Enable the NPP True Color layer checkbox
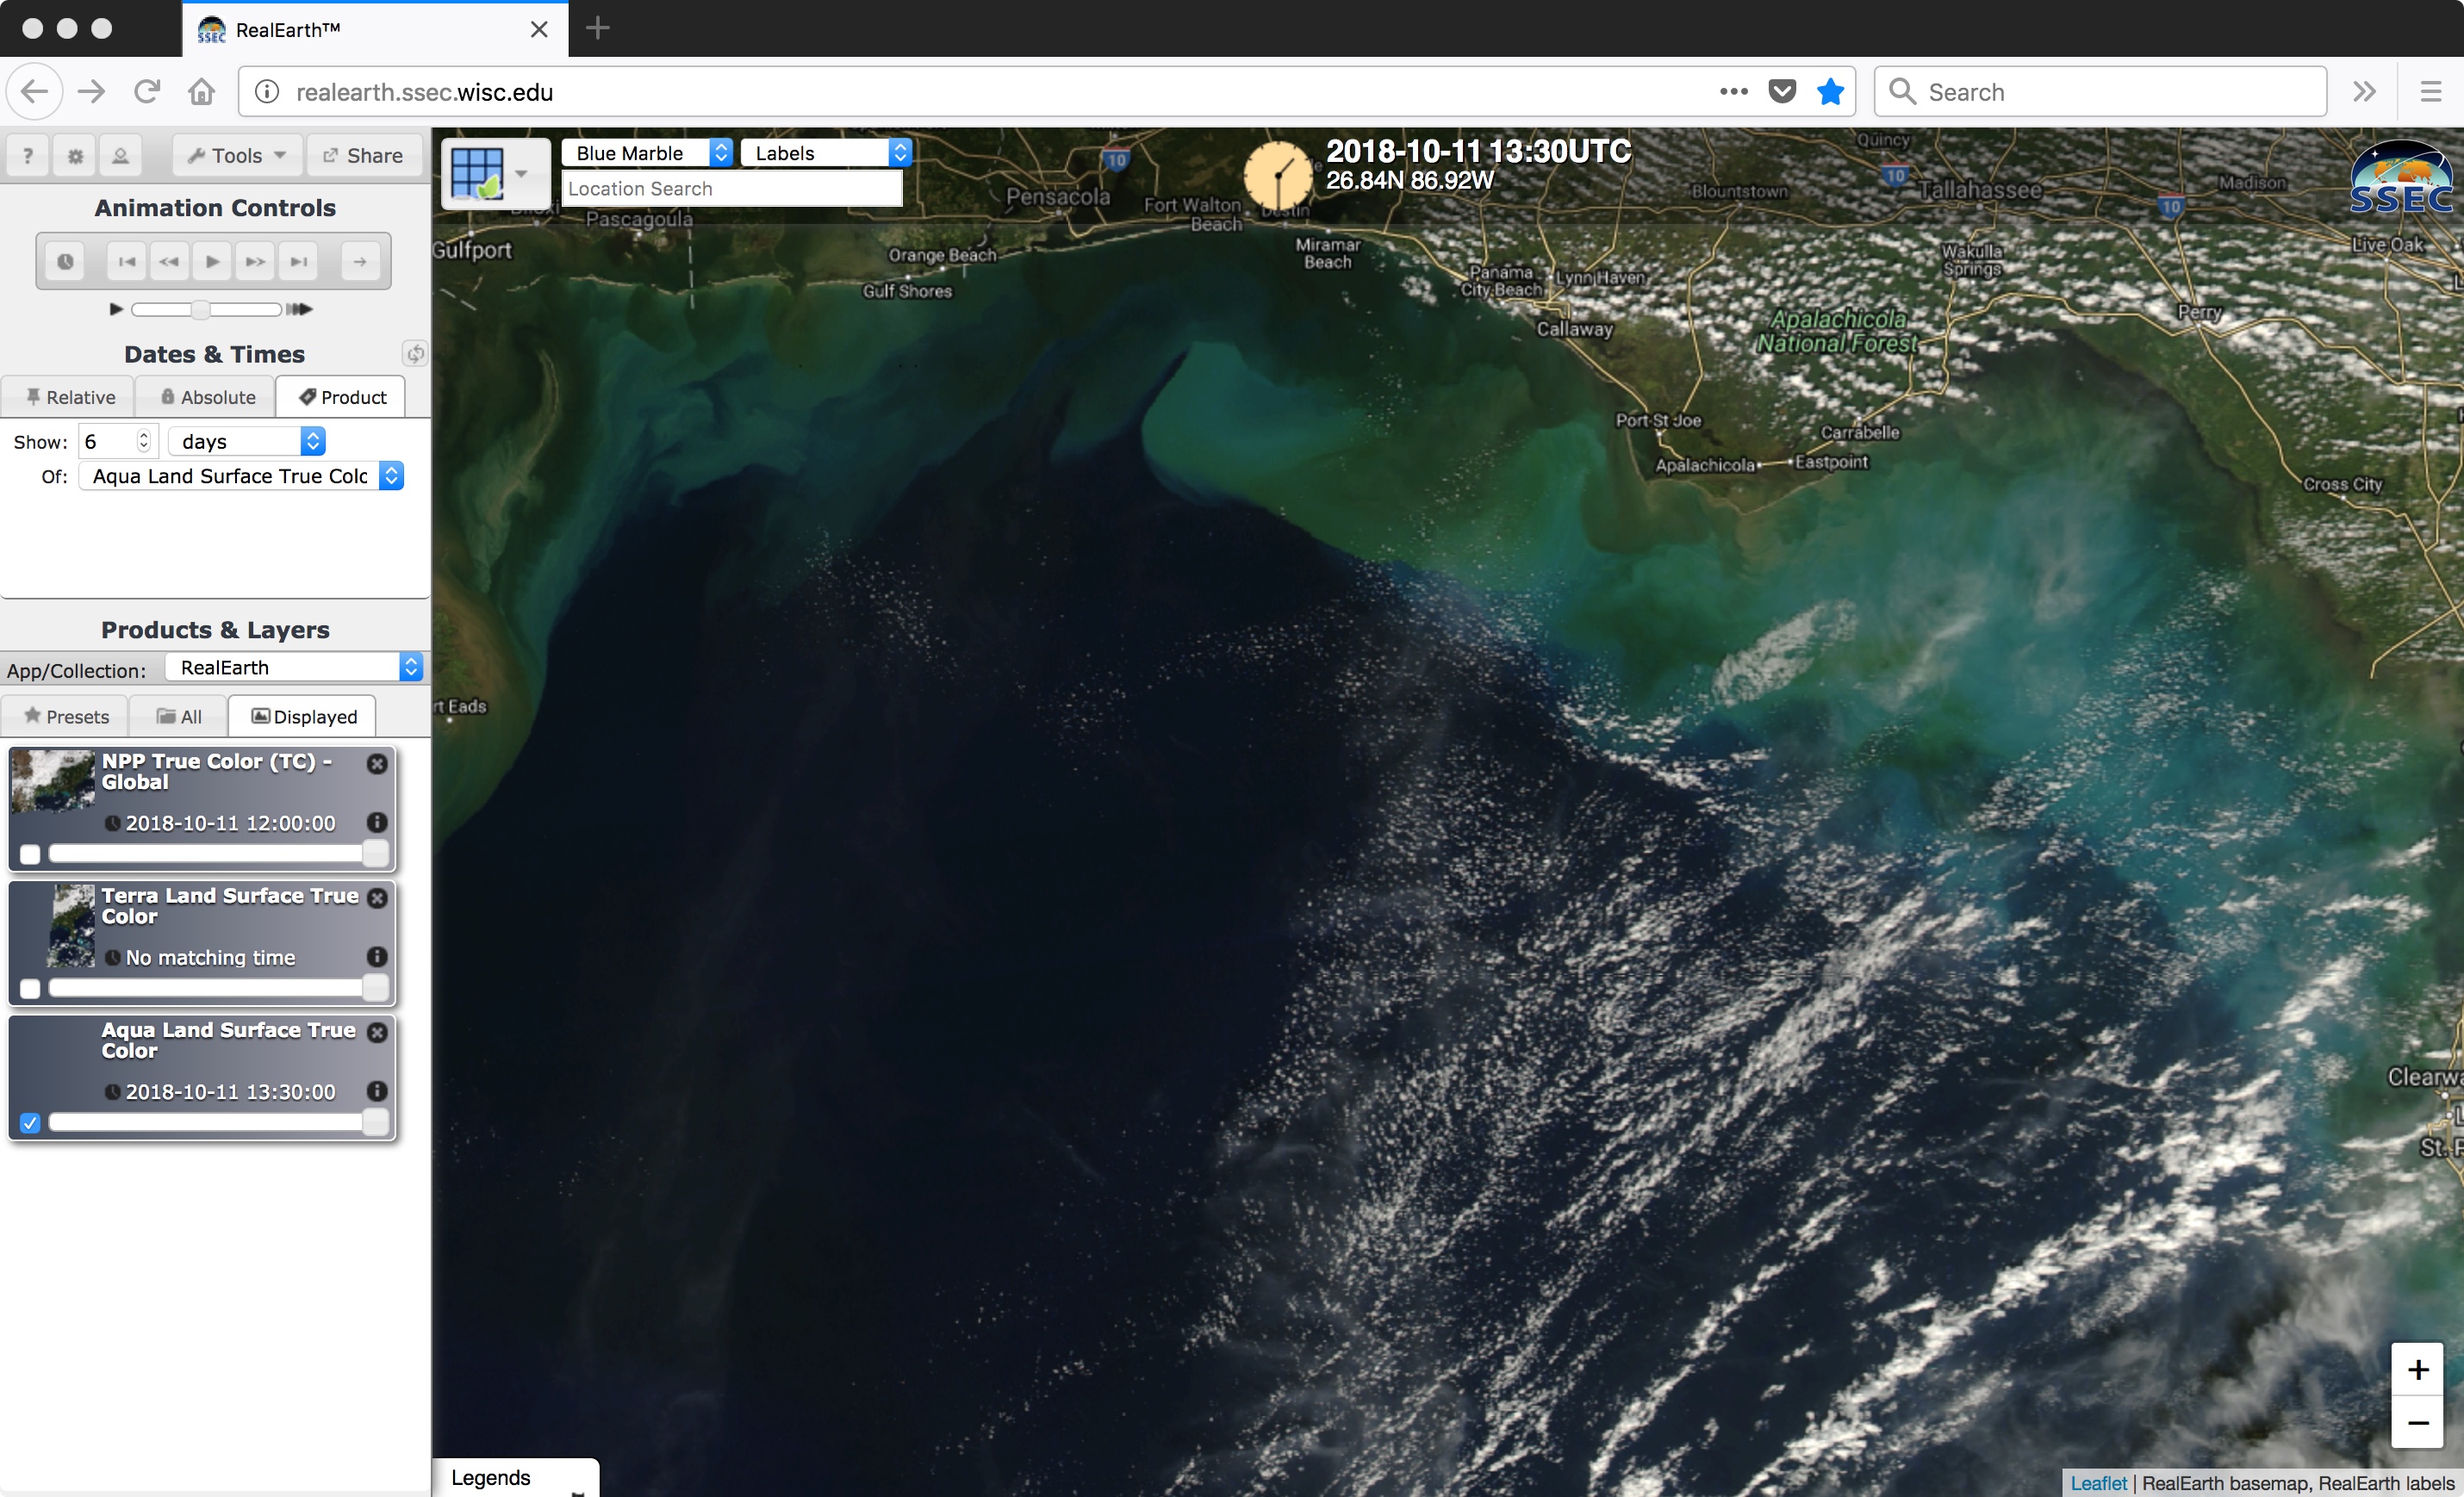This screenshot has height=1497, width=2464. click(30, 854)
